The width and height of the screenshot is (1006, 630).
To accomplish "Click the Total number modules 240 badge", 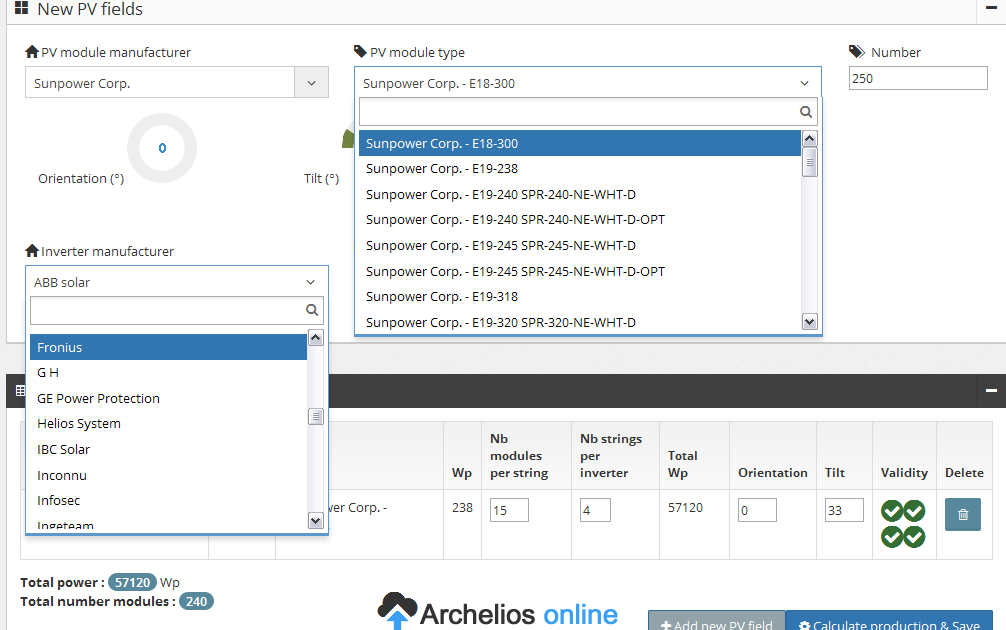I will coord(196,601).
